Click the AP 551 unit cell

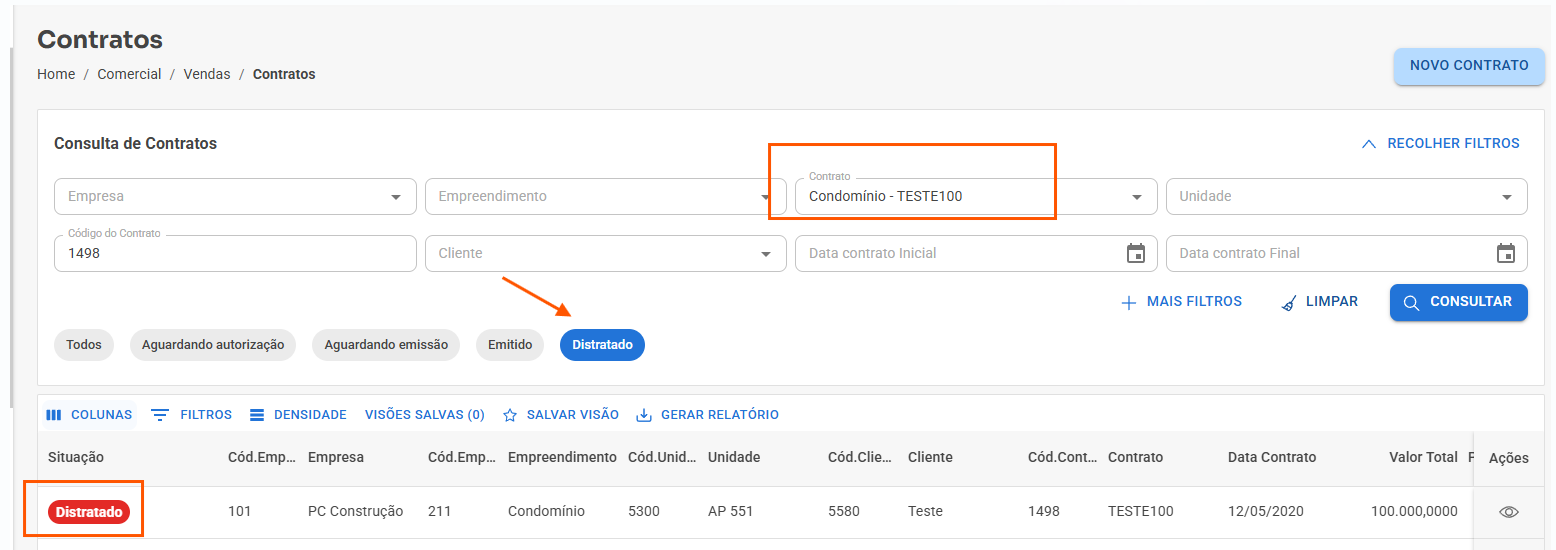pos(732,511)
